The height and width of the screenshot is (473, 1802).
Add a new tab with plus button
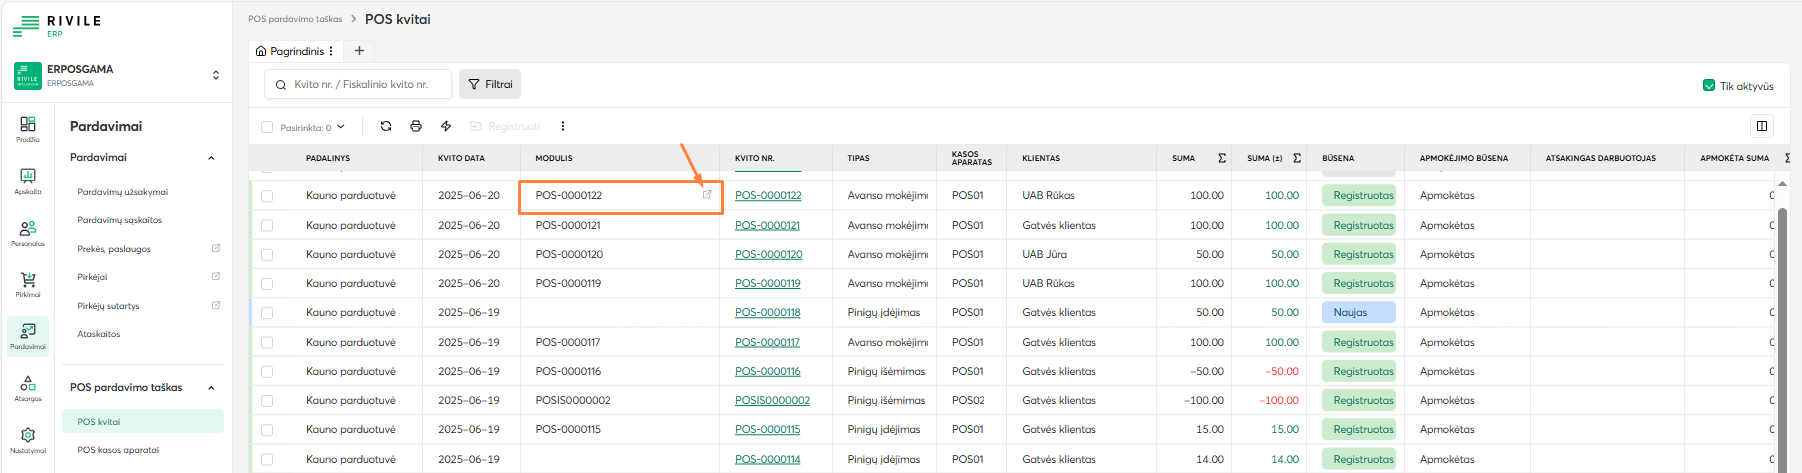click(359, 51)
